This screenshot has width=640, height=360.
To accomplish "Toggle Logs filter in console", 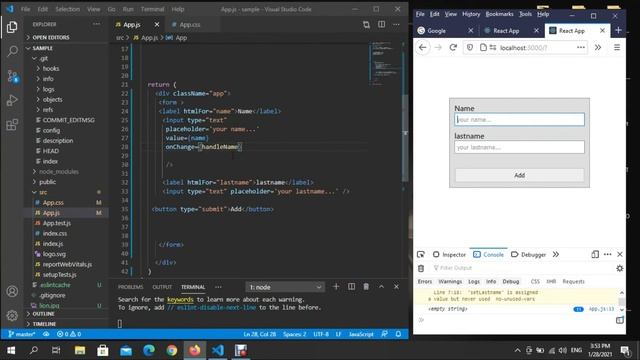I will (x=473, y=282).
